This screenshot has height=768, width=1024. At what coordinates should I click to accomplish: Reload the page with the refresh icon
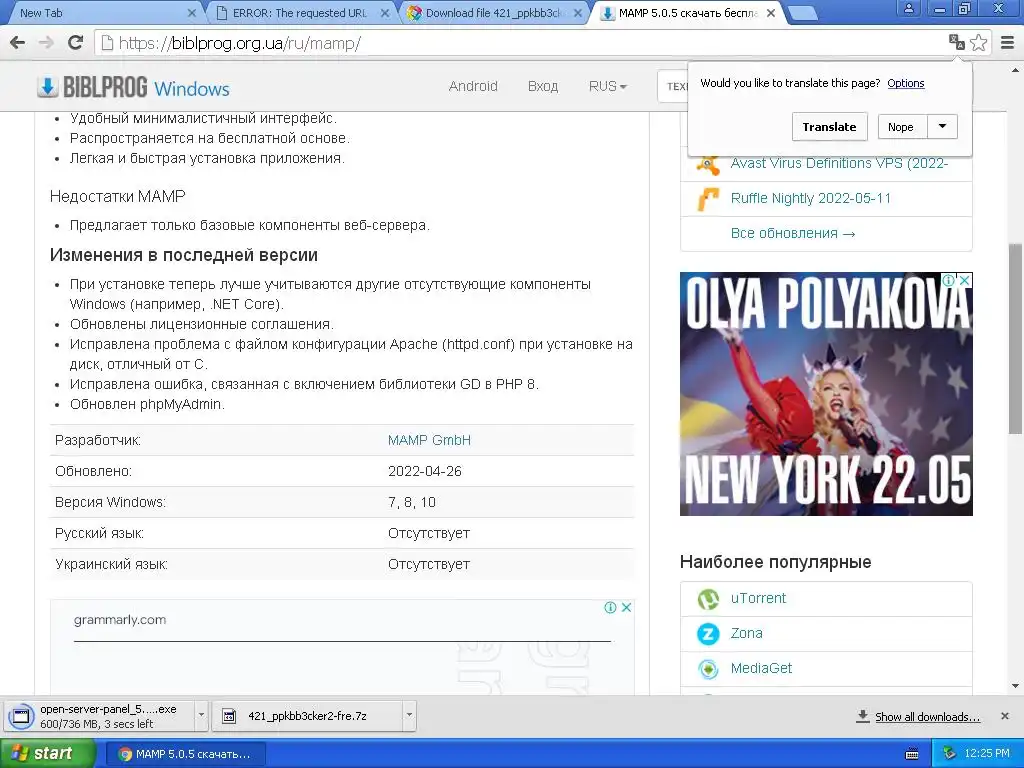point(76,43)
